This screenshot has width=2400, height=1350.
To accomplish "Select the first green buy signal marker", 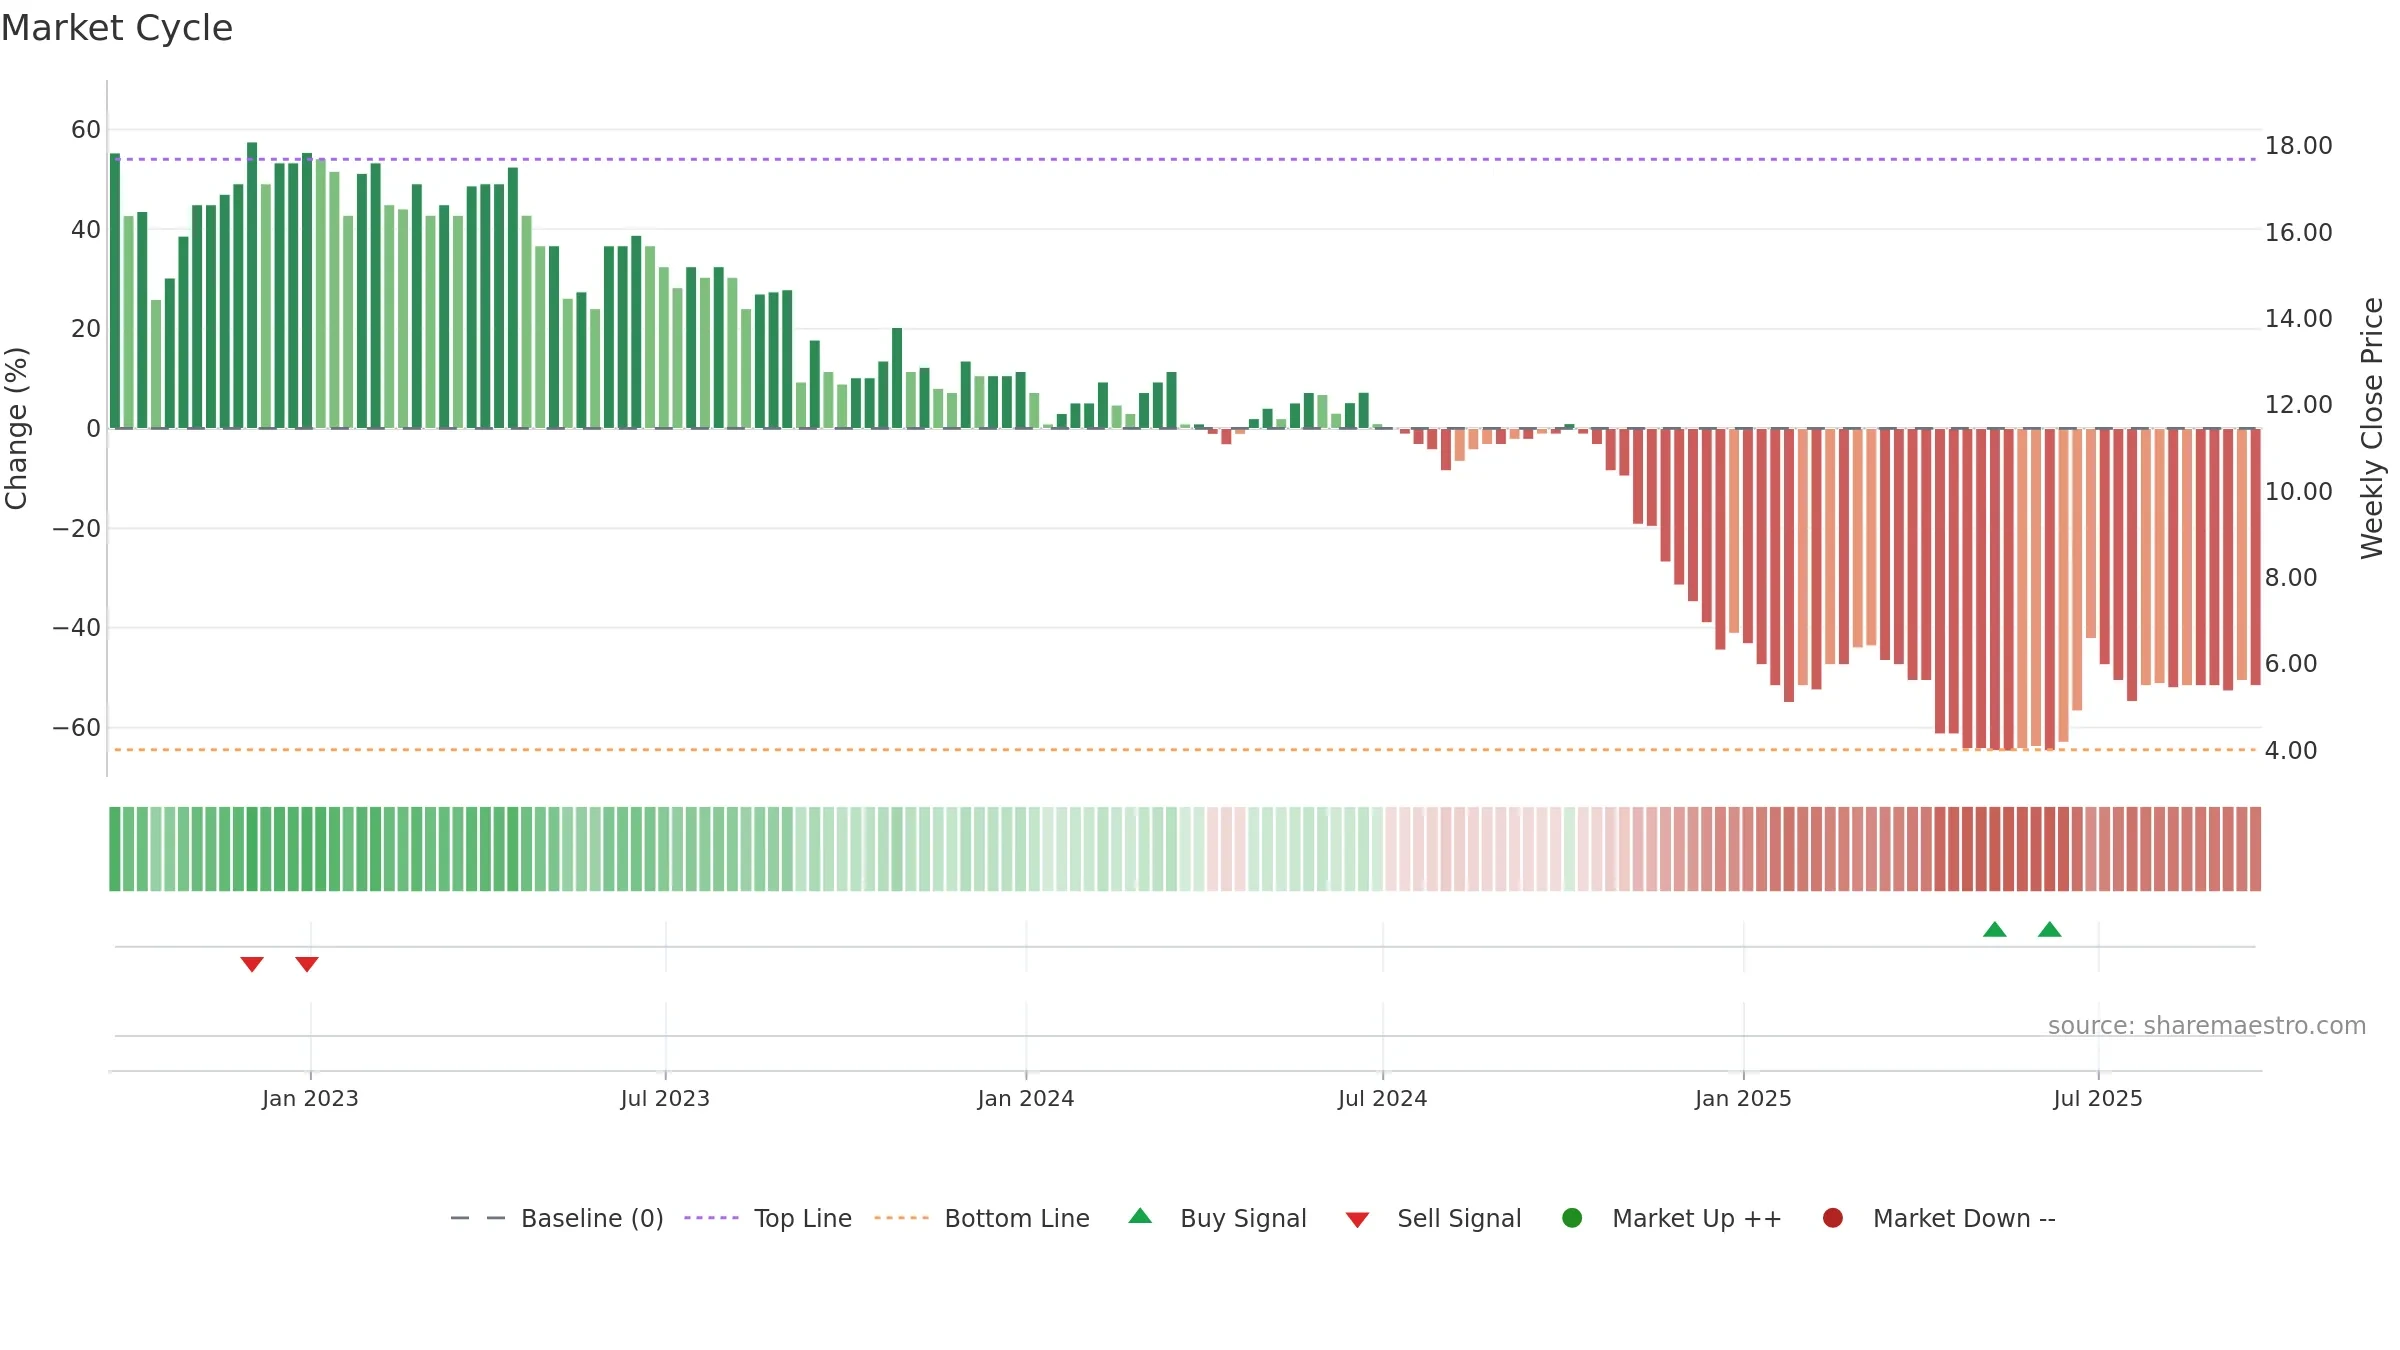I will (1995, 929).
